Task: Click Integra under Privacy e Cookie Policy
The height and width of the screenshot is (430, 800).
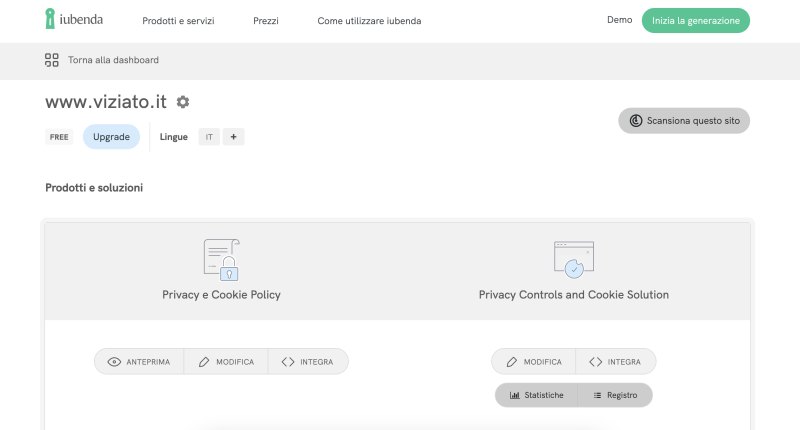Action: (x=308, y=361)
